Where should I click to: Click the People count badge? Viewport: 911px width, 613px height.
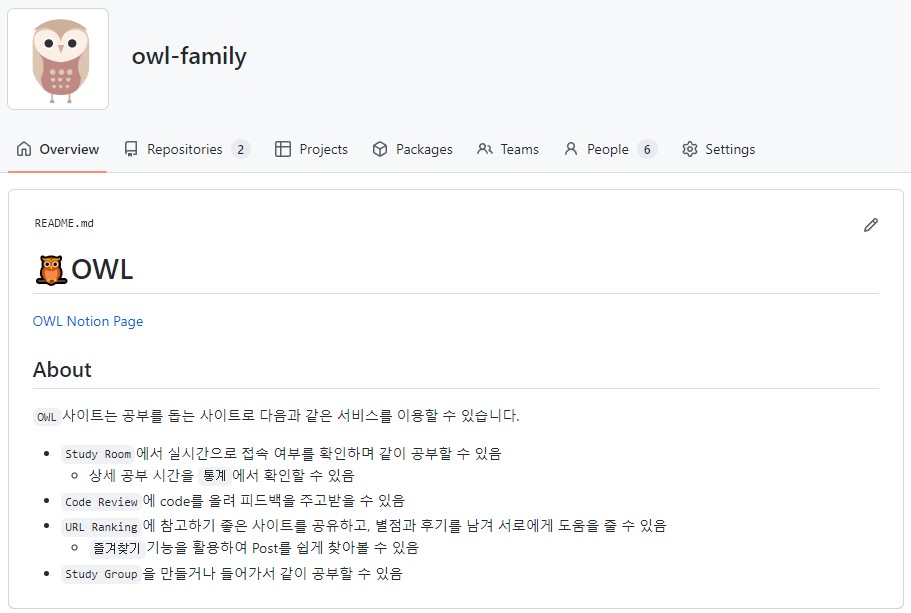click(x=647, y=149)
